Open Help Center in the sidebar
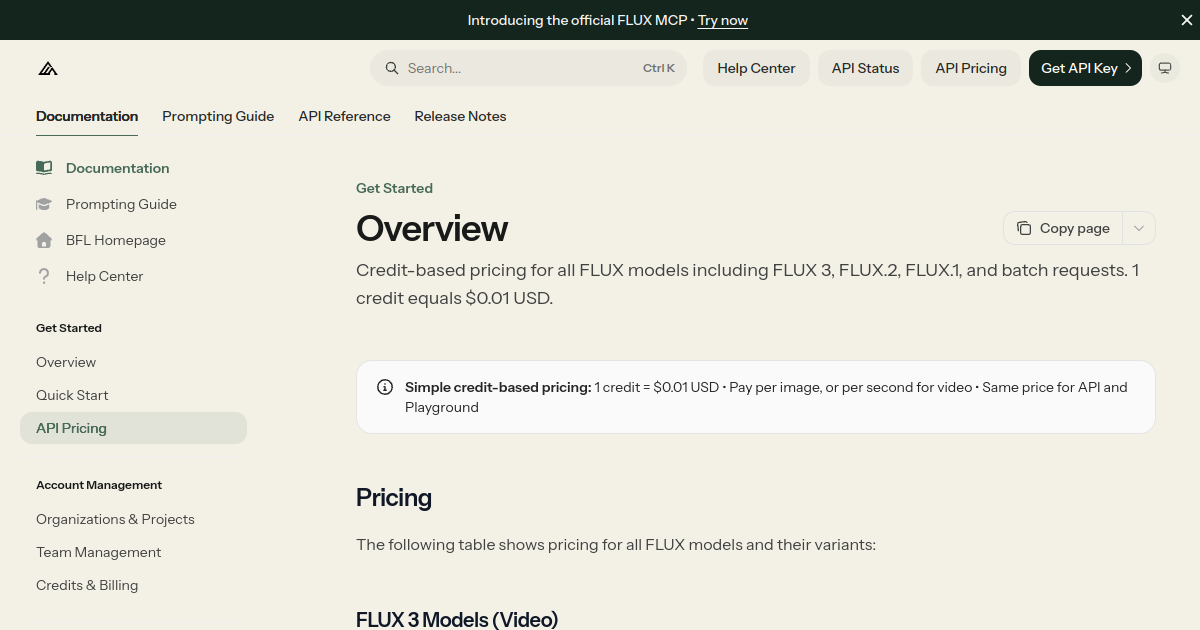Image resolution: width=1200 pixels, height=630 pixels. point(105,276)
